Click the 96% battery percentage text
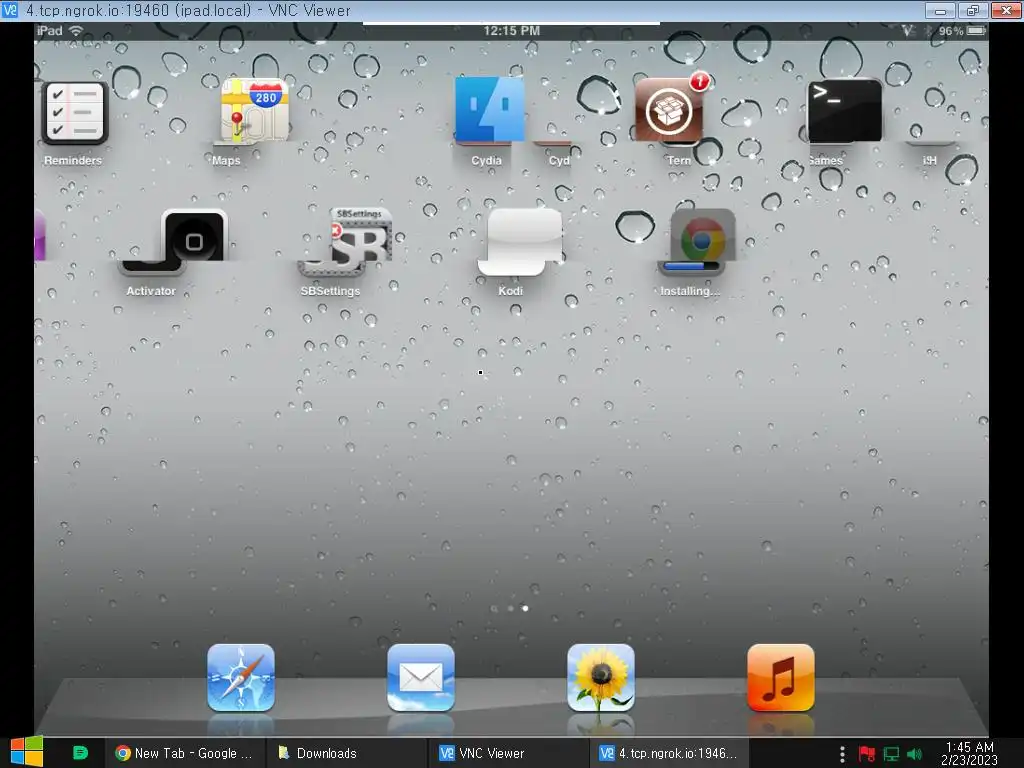This screenshot has height=768, width=1024. (951, 31)
